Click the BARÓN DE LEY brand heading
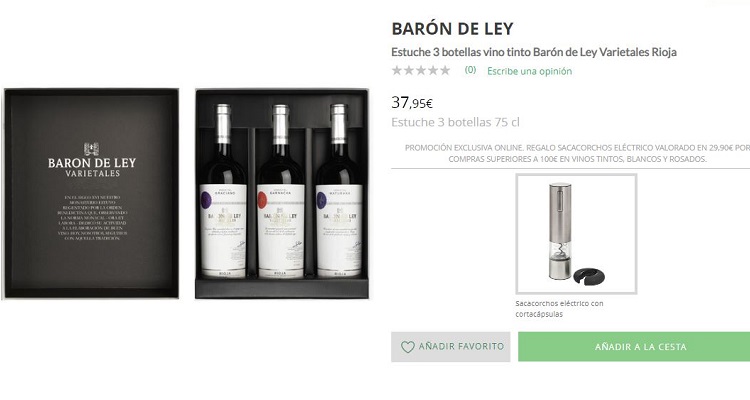The height and width of the screenshot is (400, 750). 452,29
